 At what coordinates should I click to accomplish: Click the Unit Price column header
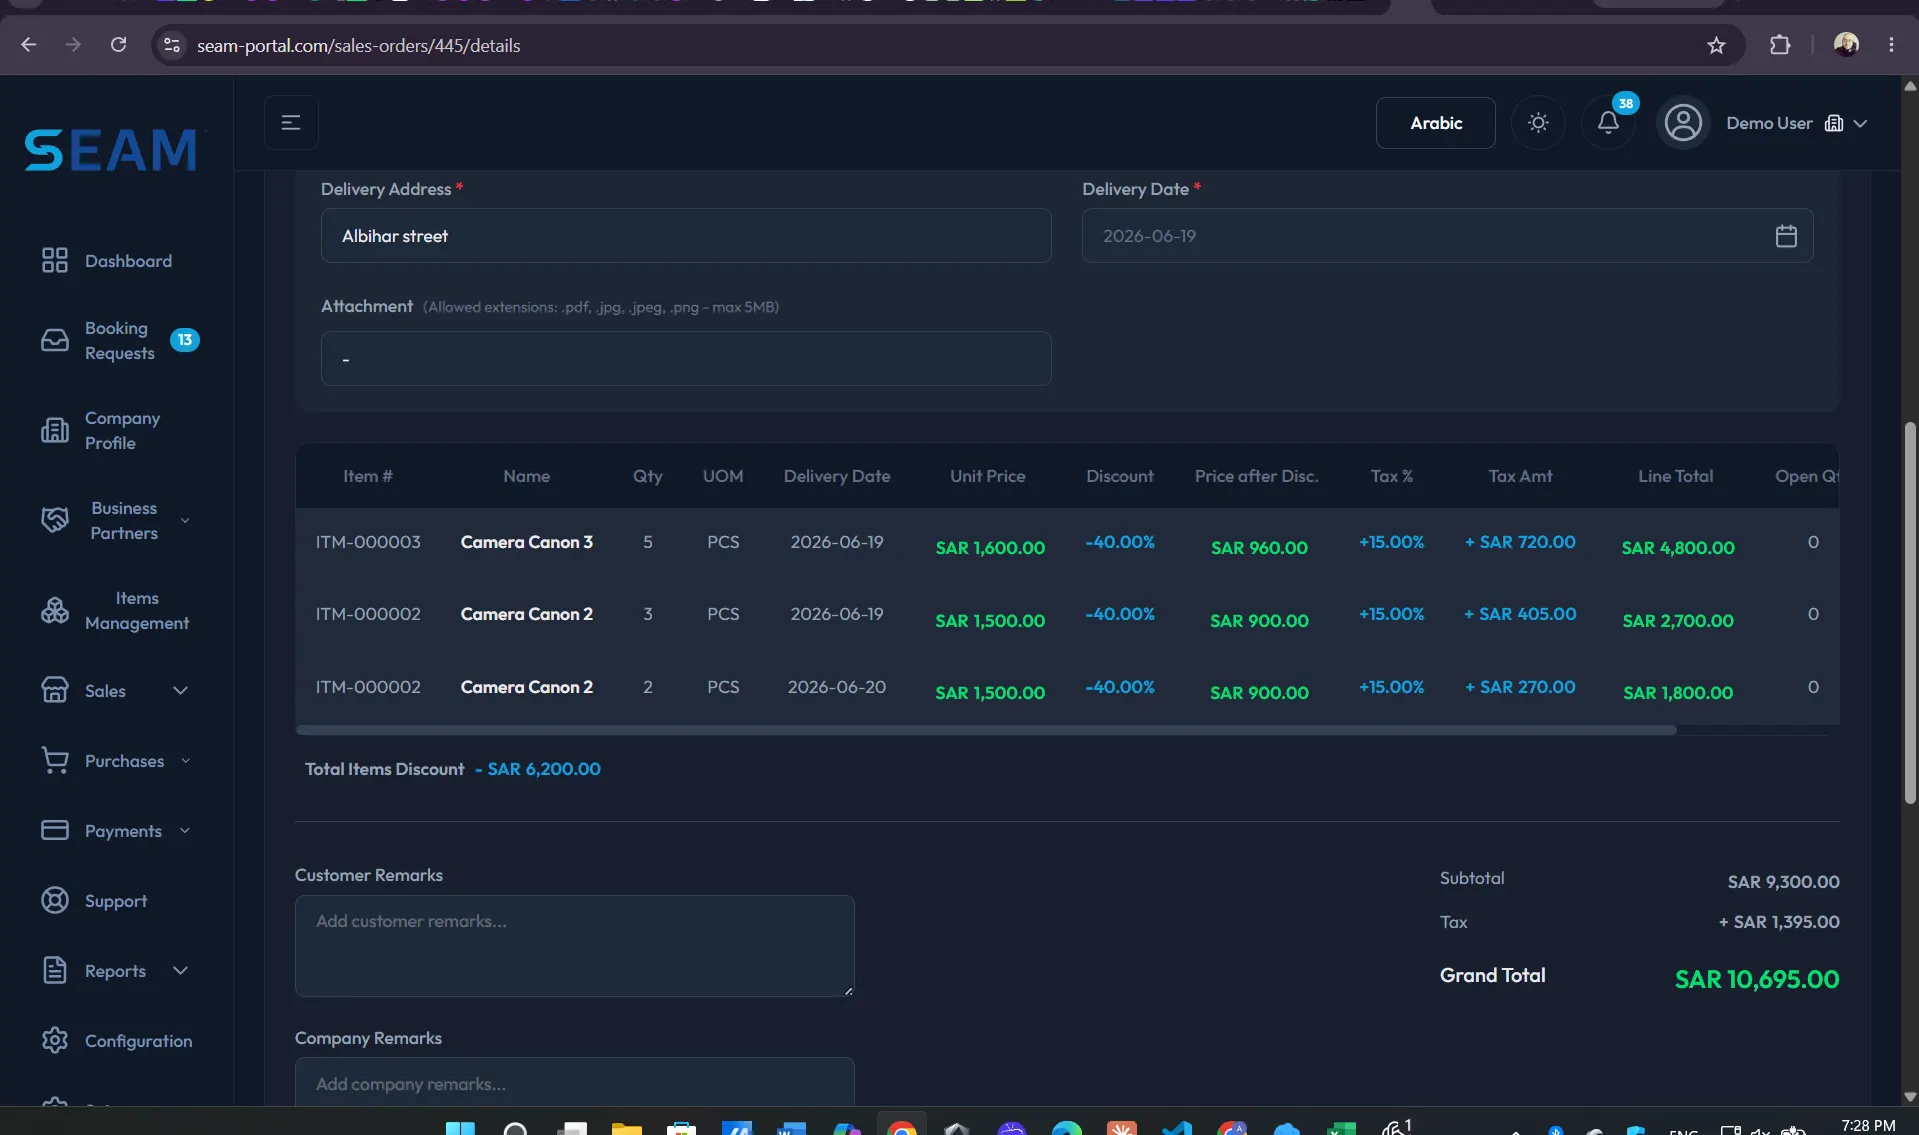987,476
